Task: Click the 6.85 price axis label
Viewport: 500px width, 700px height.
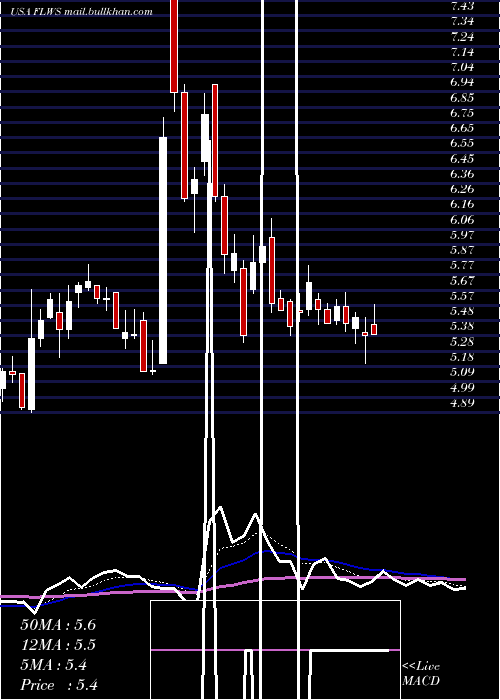Action: click(462, 97)
